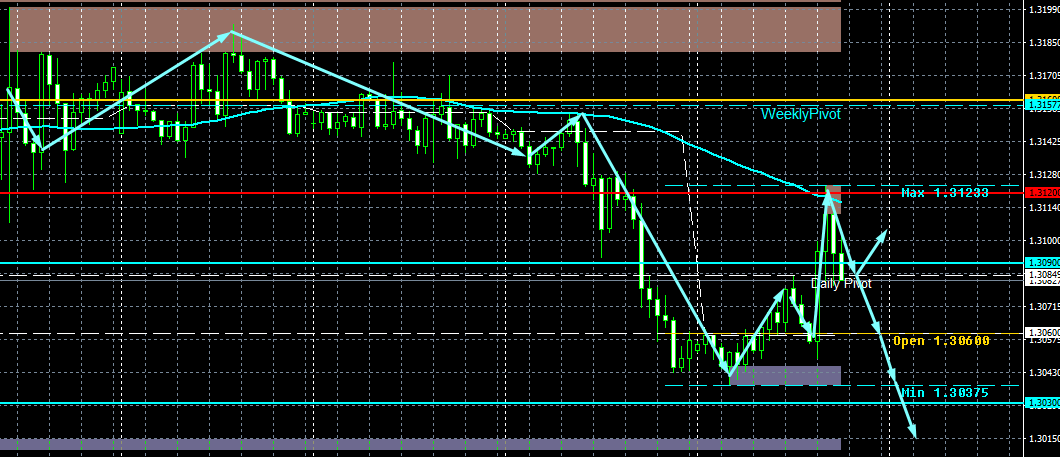Image resolution: width=1060 pixels, height=457 pixels.
Task: Click the WeeklyPivot label
Action: (x=800, y=114)
